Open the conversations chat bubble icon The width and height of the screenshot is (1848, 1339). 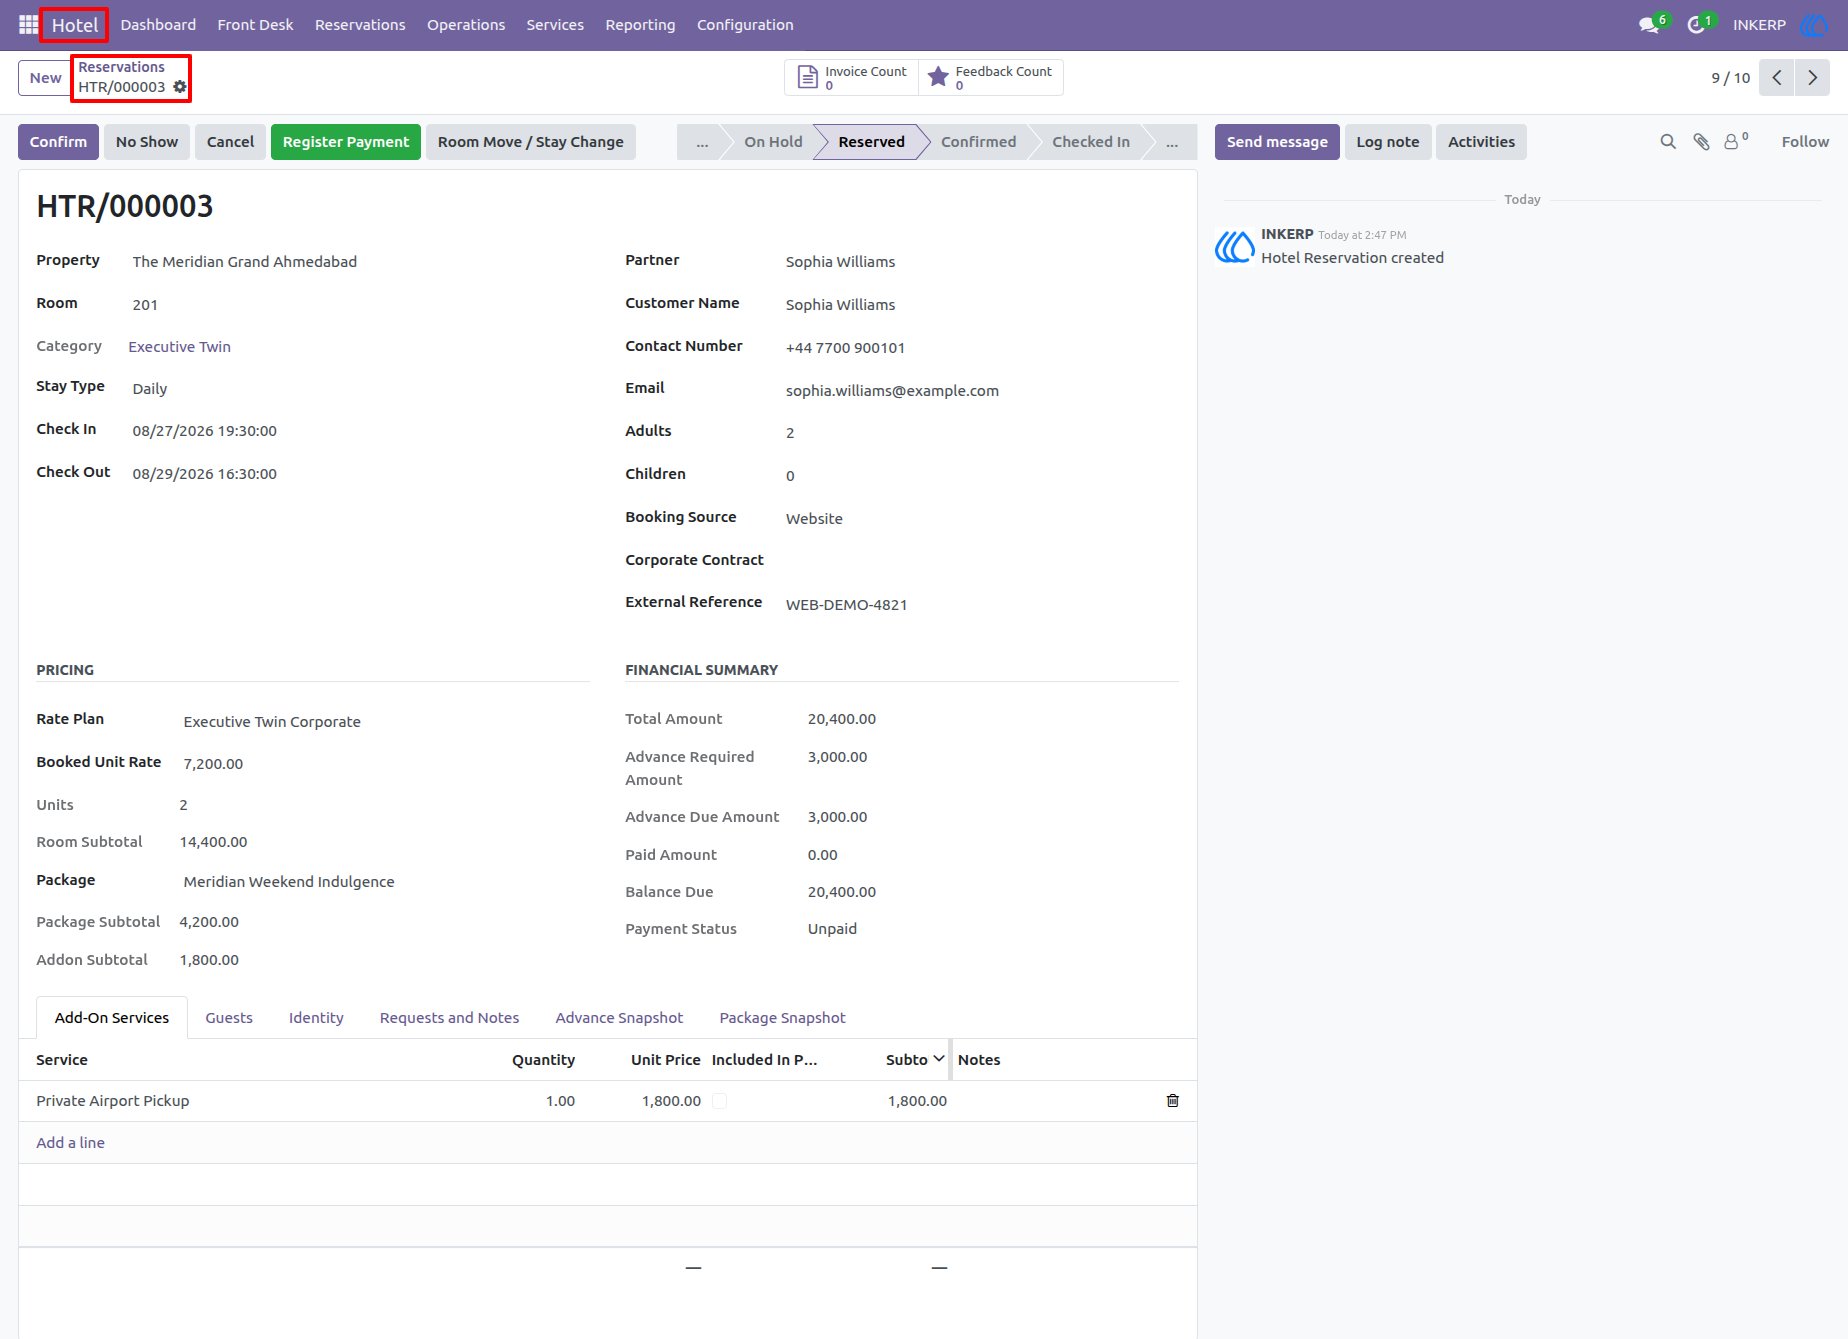pos(1649,25)
